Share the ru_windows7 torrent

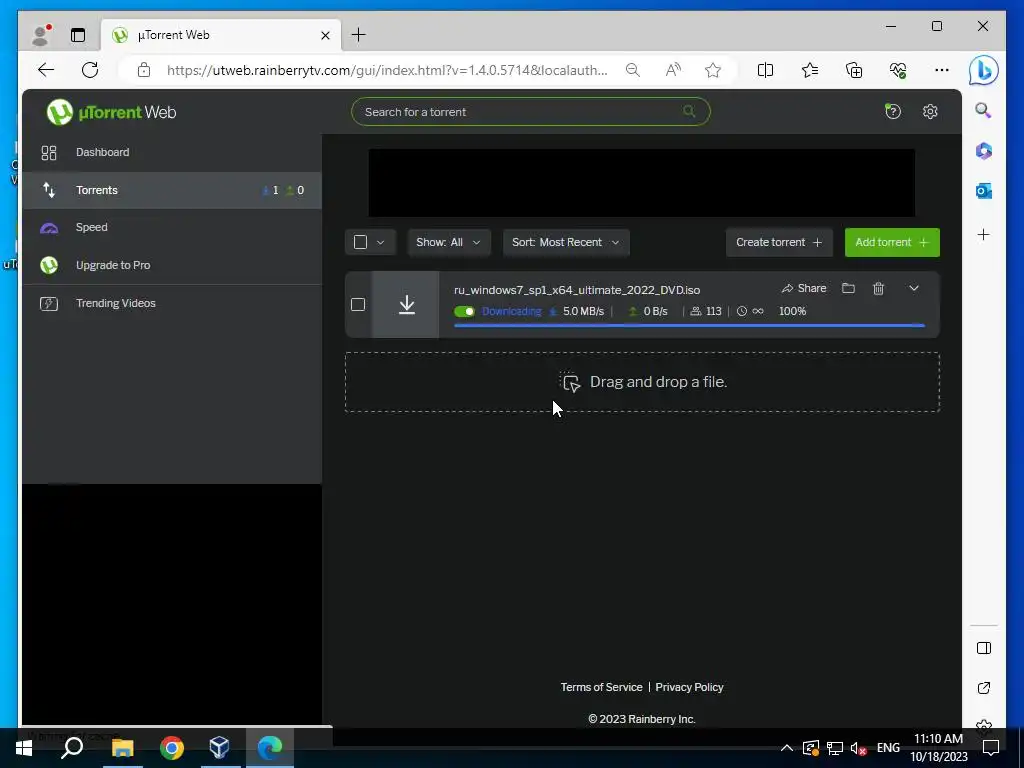804,288
